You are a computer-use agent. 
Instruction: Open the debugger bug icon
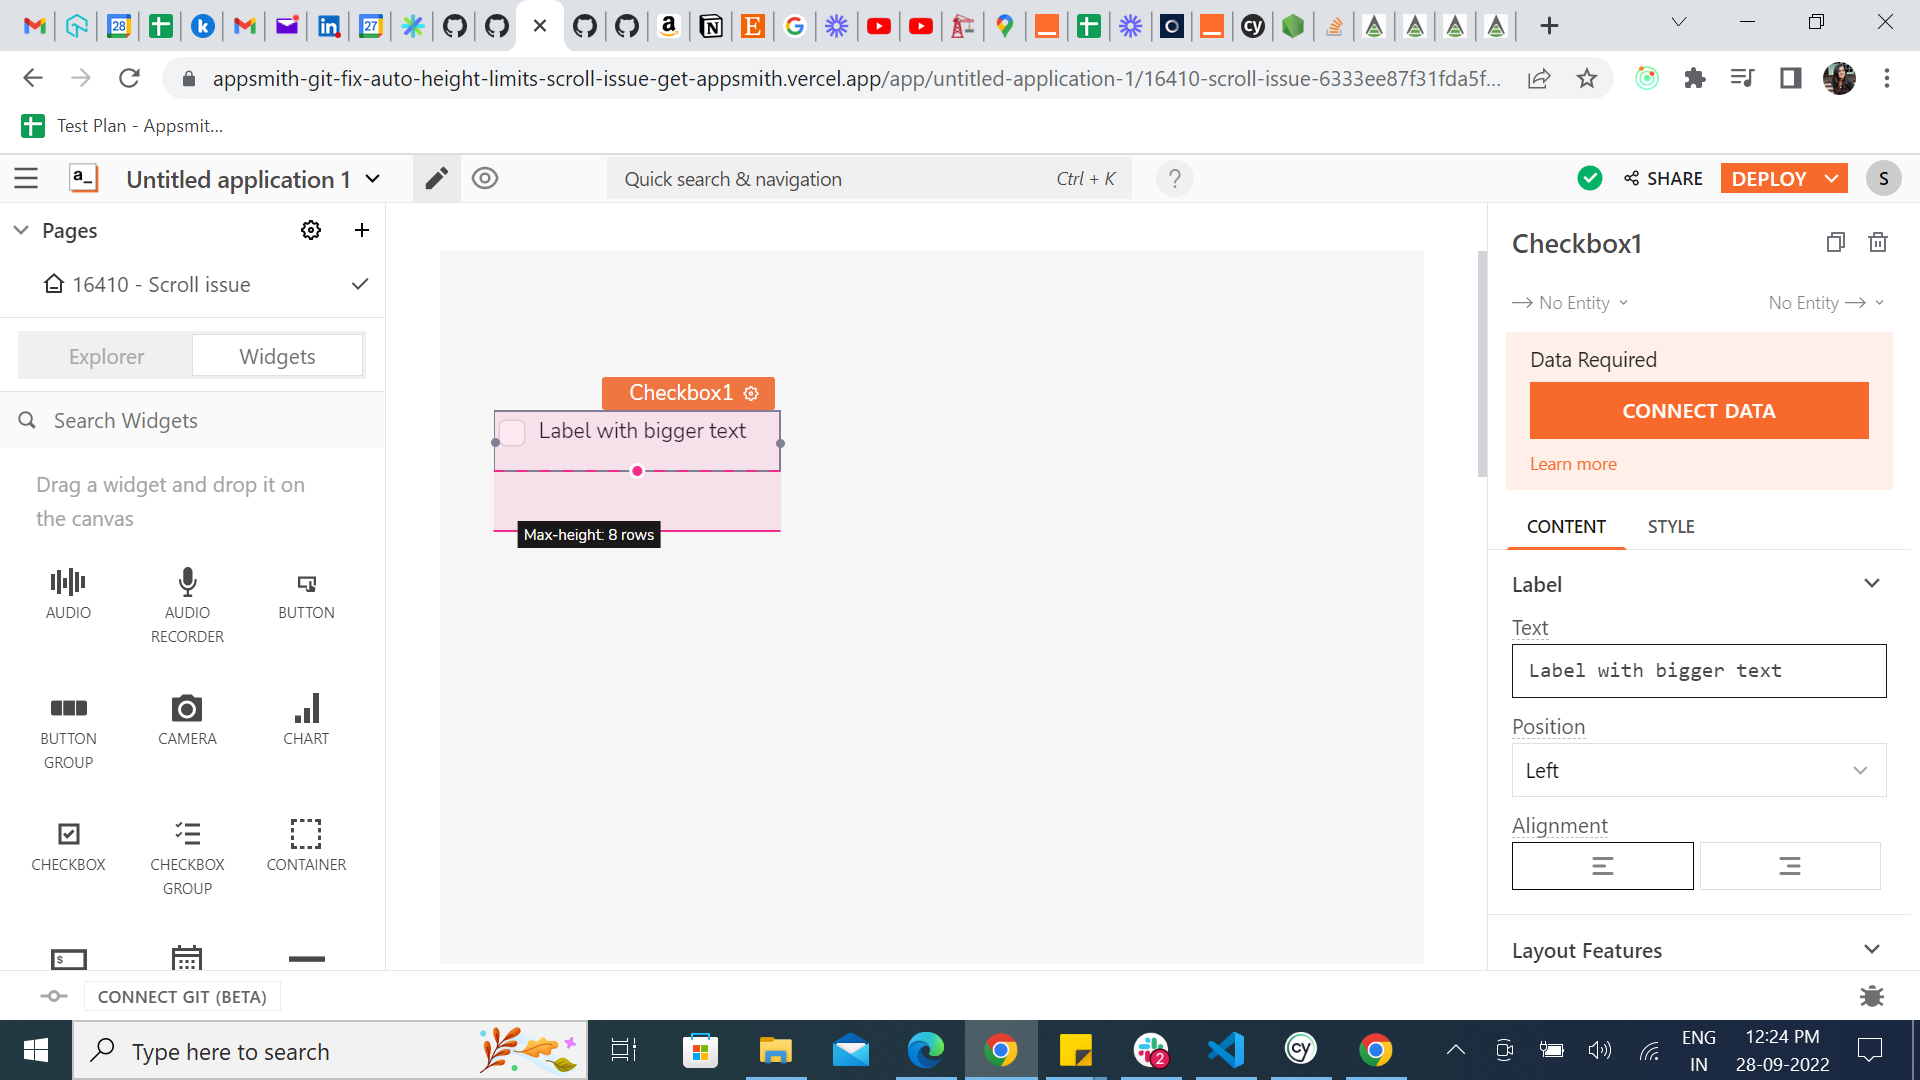1871,996
